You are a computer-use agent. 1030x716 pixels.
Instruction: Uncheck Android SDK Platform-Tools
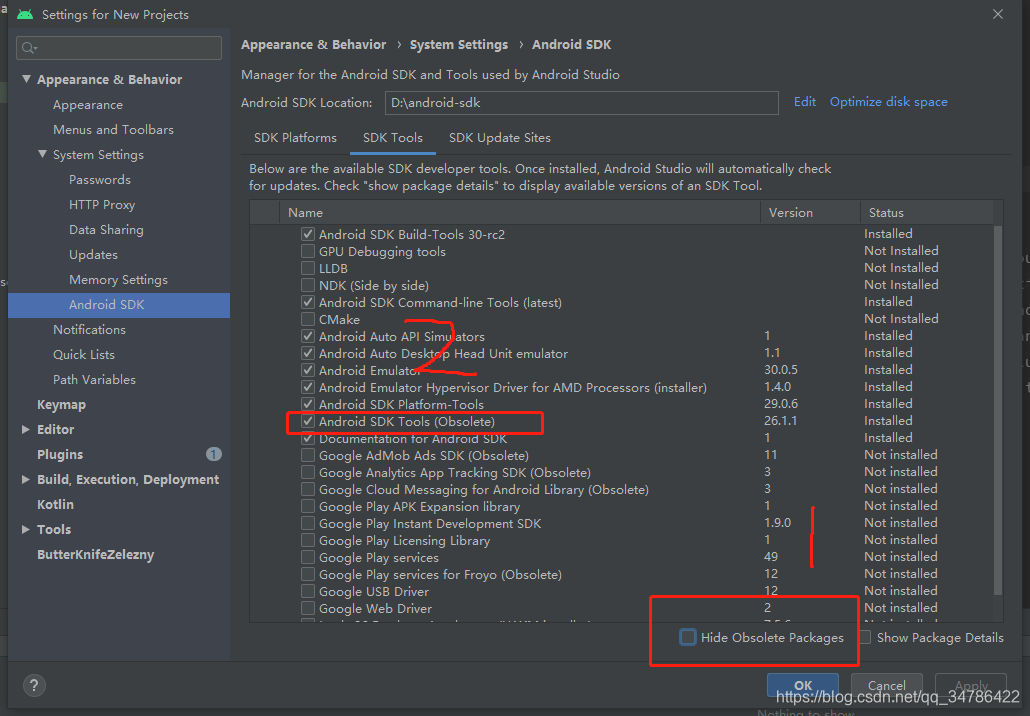(307, 404)
